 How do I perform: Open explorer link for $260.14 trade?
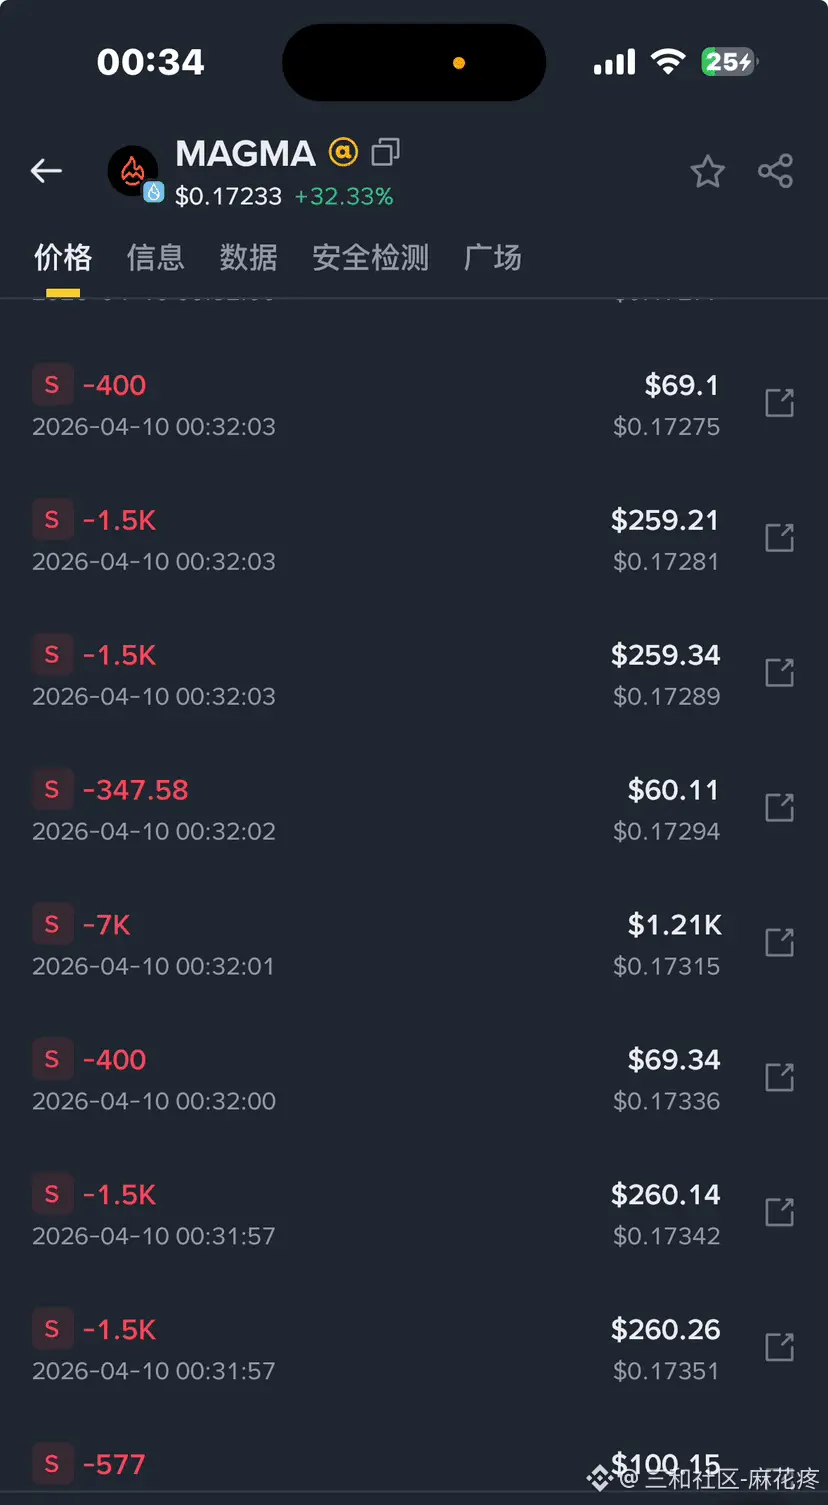coord(779,1212)
